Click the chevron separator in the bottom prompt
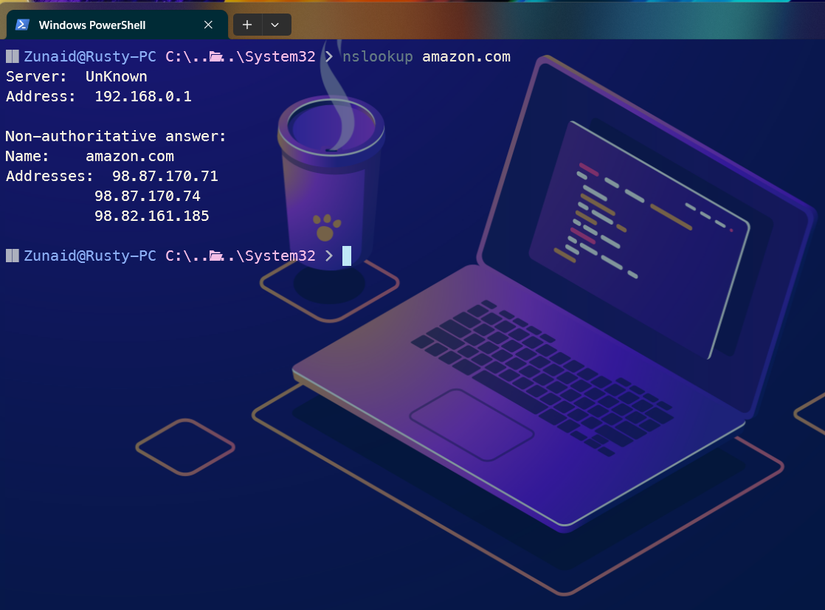Viewport: 825px width, 610px height. [x=327, y=255]
